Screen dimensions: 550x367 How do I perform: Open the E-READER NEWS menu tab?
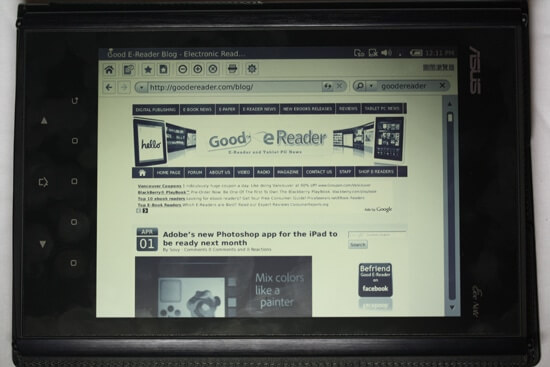259,109
